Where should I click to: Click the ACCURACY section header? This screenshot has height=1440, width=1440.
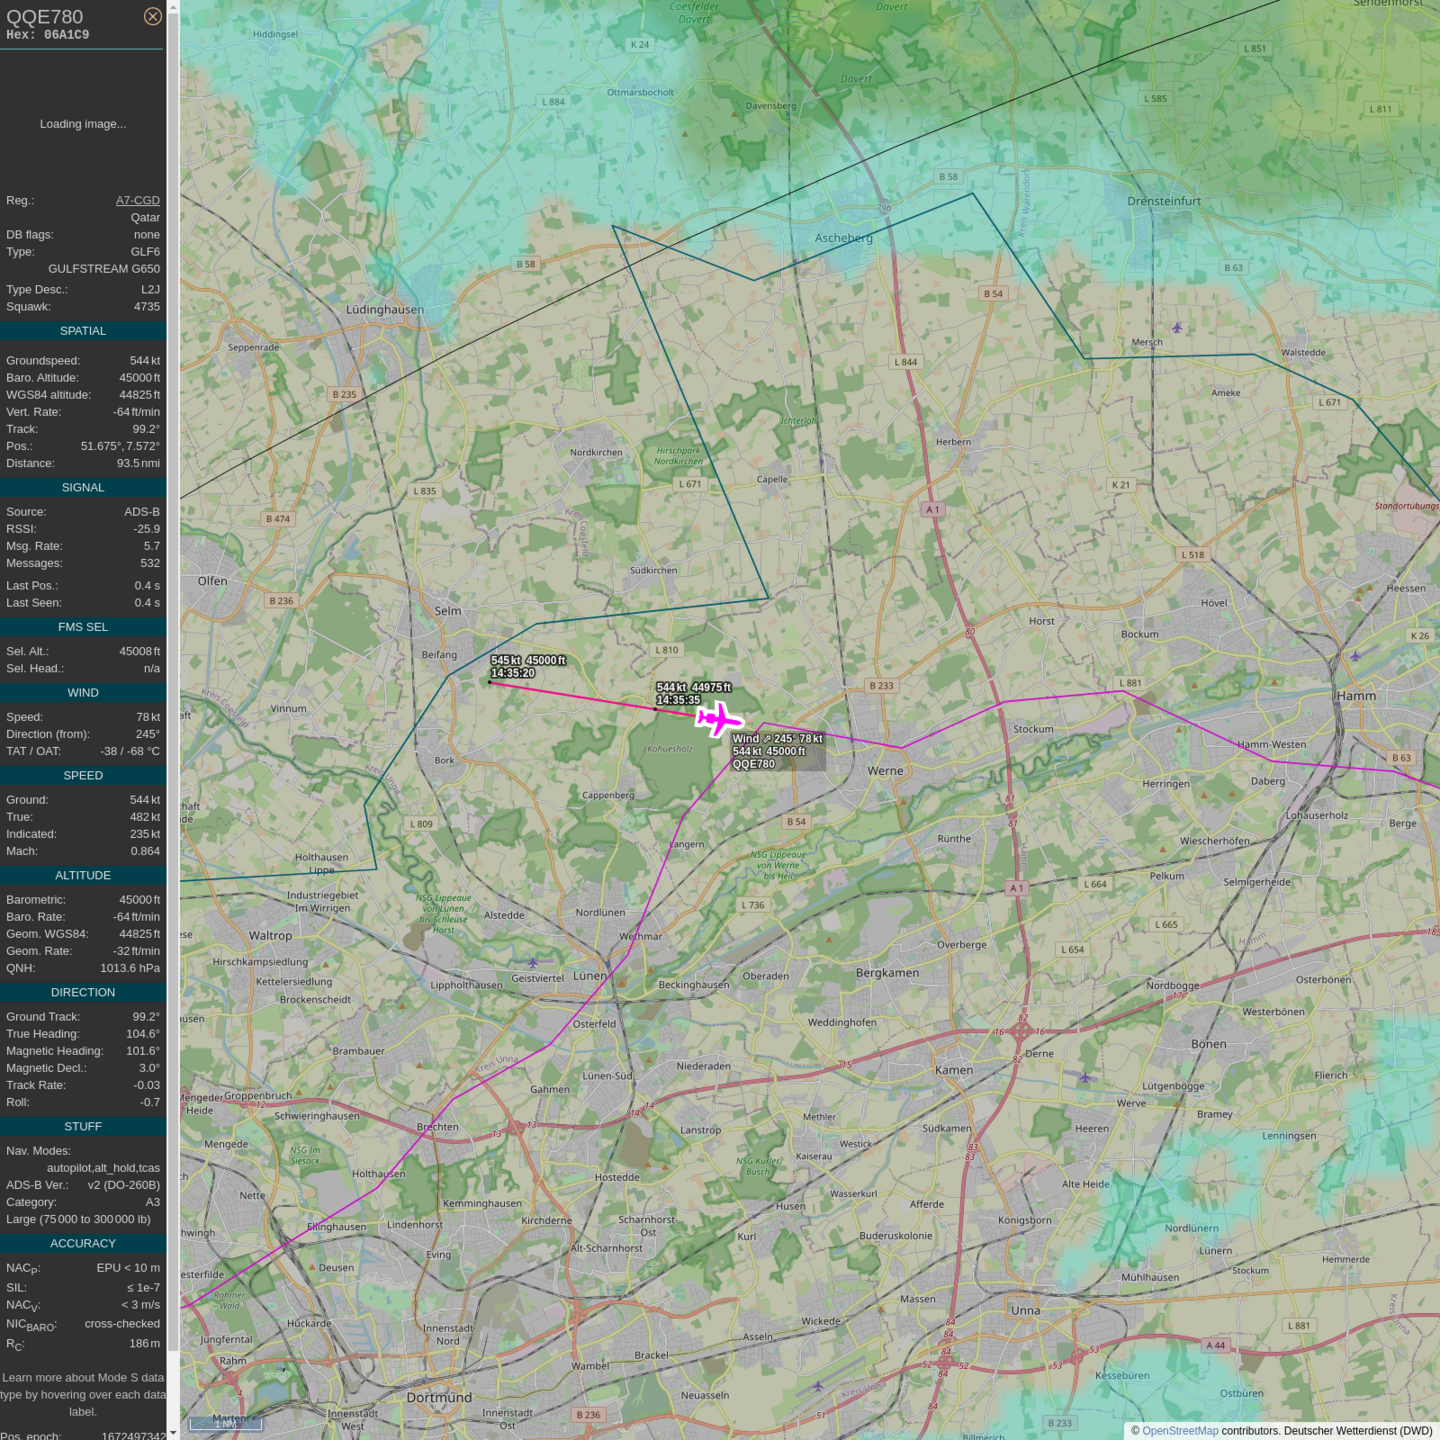[x=83, y=1244]
